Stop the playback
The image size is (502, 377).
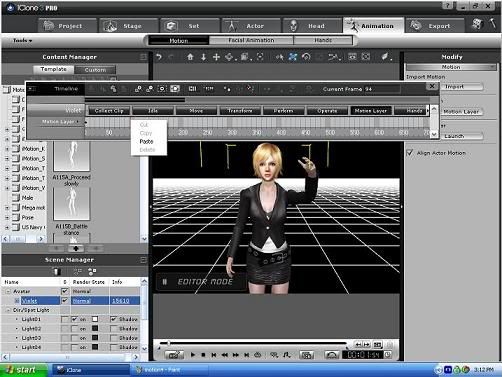point(203,355)
